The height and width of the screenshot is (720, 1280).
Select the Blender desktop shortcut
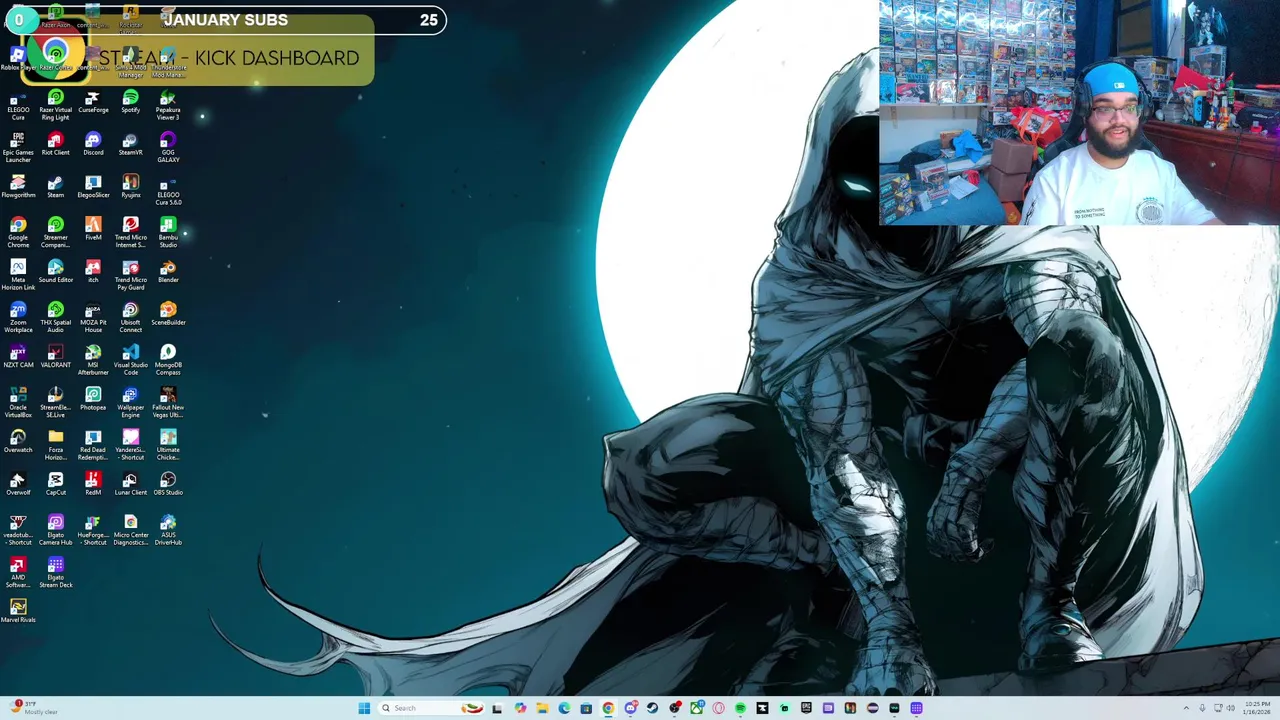pos(168,271)
